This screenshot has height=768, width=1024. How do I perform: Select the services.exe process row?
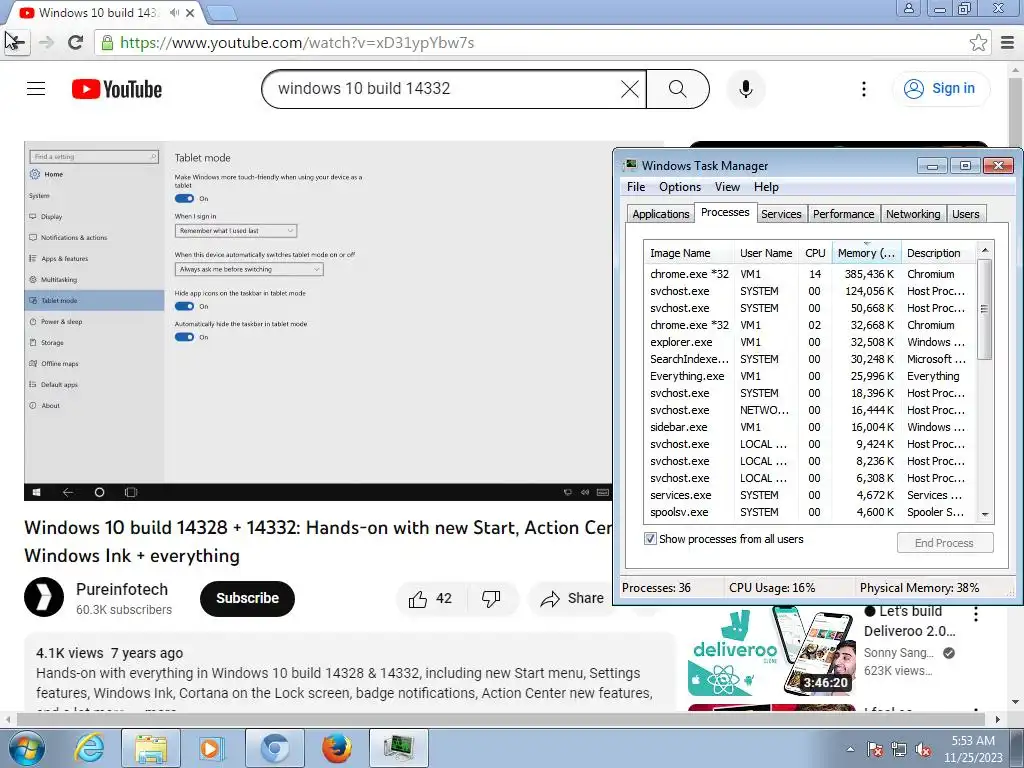(810, 495)
